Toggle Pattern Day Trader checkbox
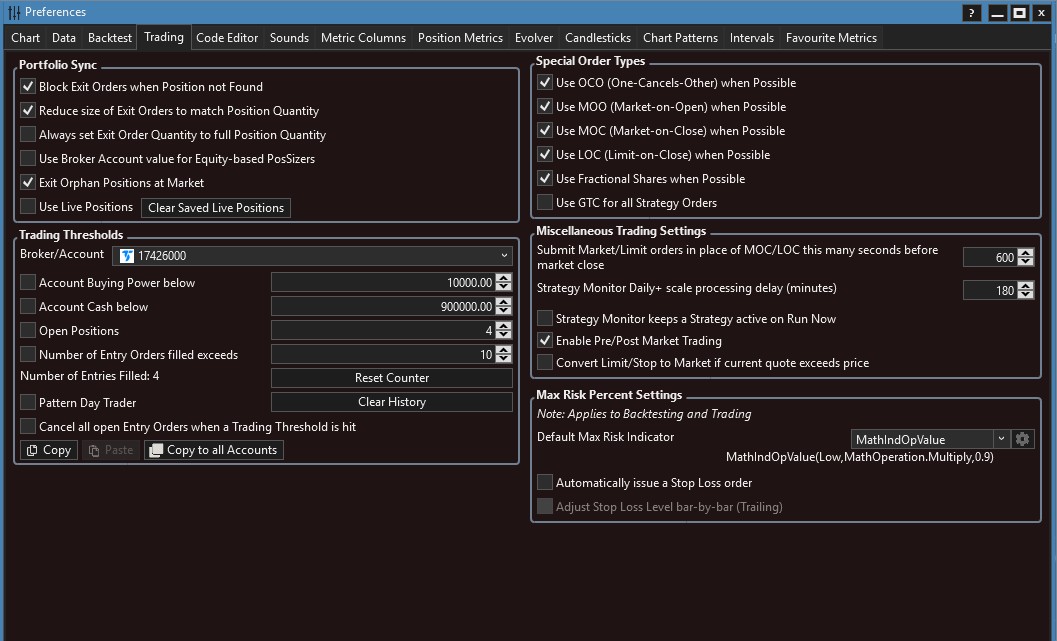Screen dimensions: 1057x641 (28, 402)
